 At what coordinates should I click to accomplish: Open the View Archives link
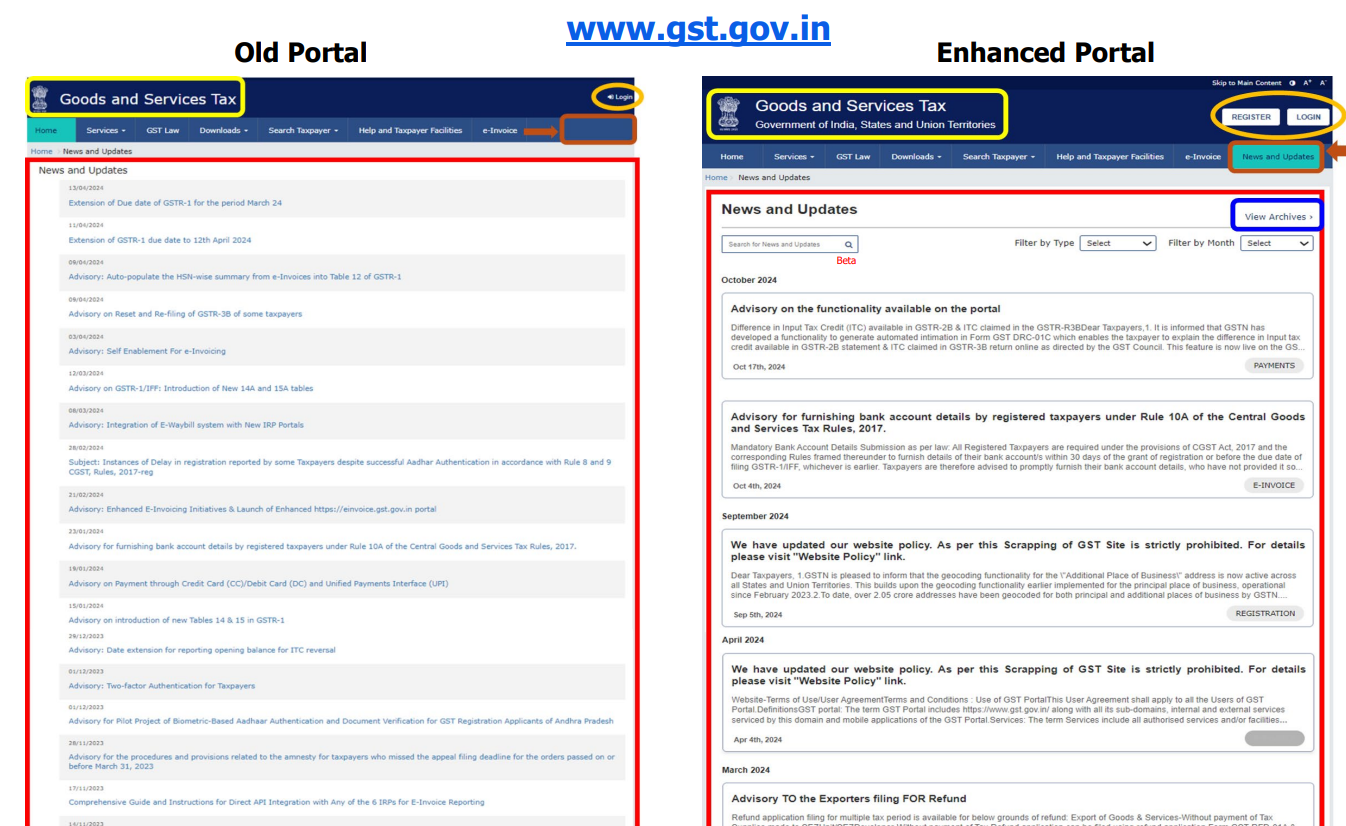pyautogui.click(x=1278, y=217)
